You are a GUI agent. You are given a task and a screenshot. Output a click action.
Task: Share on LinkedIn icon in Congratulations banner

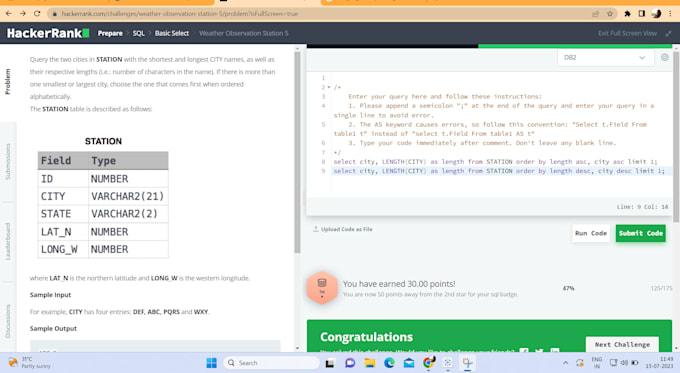click(x=555, y=350)
